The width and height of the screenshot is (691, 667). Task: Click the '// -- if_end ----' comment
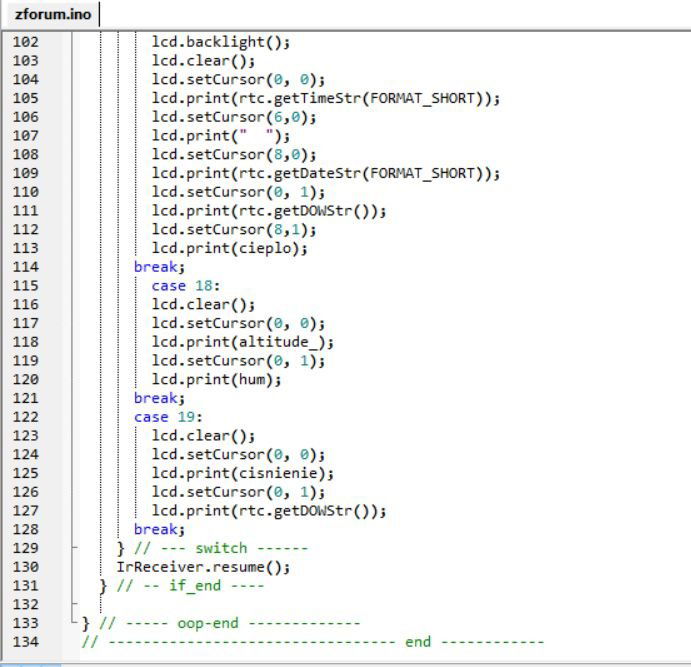tap(190, 586)
